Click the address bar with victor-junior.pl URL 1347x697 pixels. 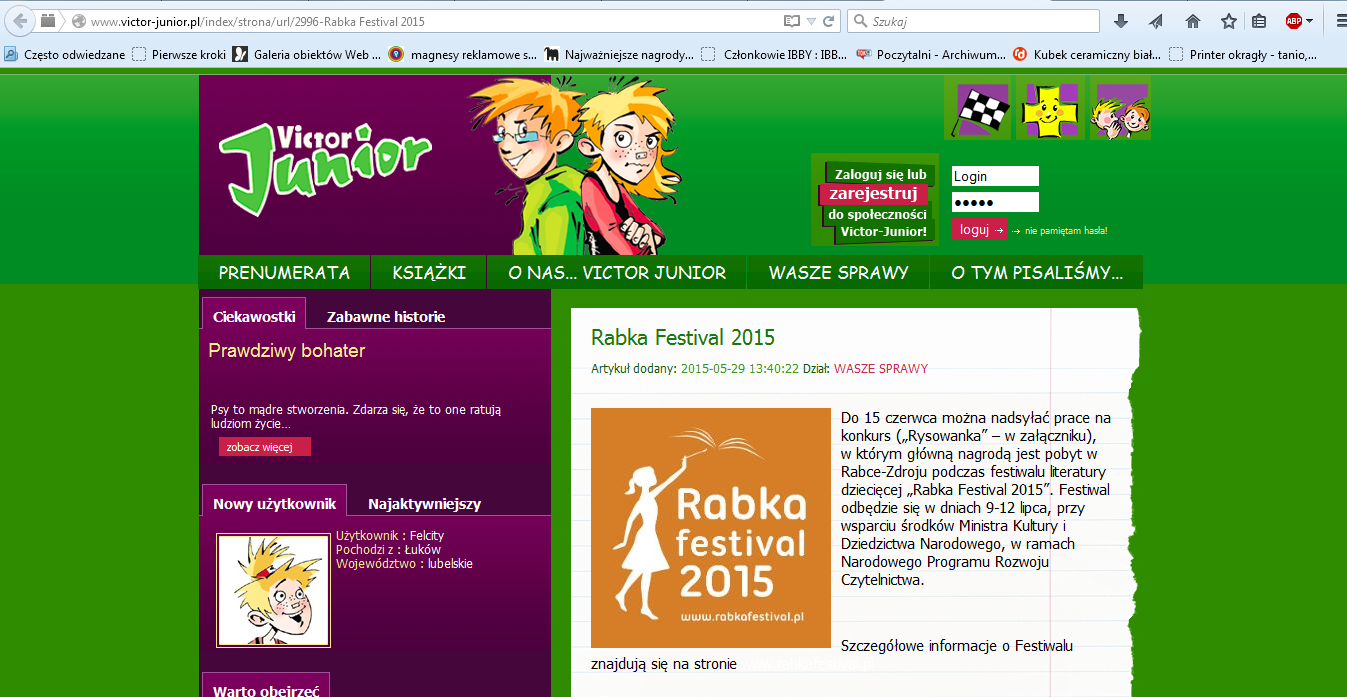[432, 21]
